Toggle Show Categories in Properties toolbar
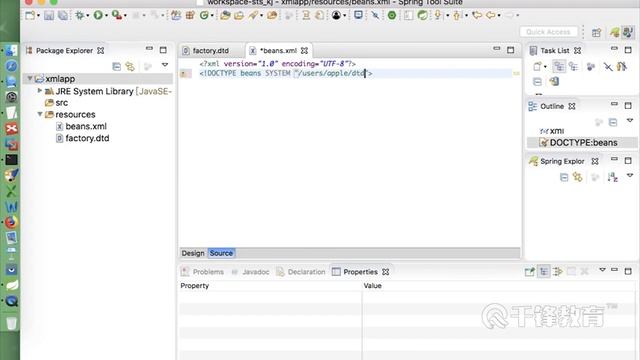 pyautogui.click(x=544, y=272)
